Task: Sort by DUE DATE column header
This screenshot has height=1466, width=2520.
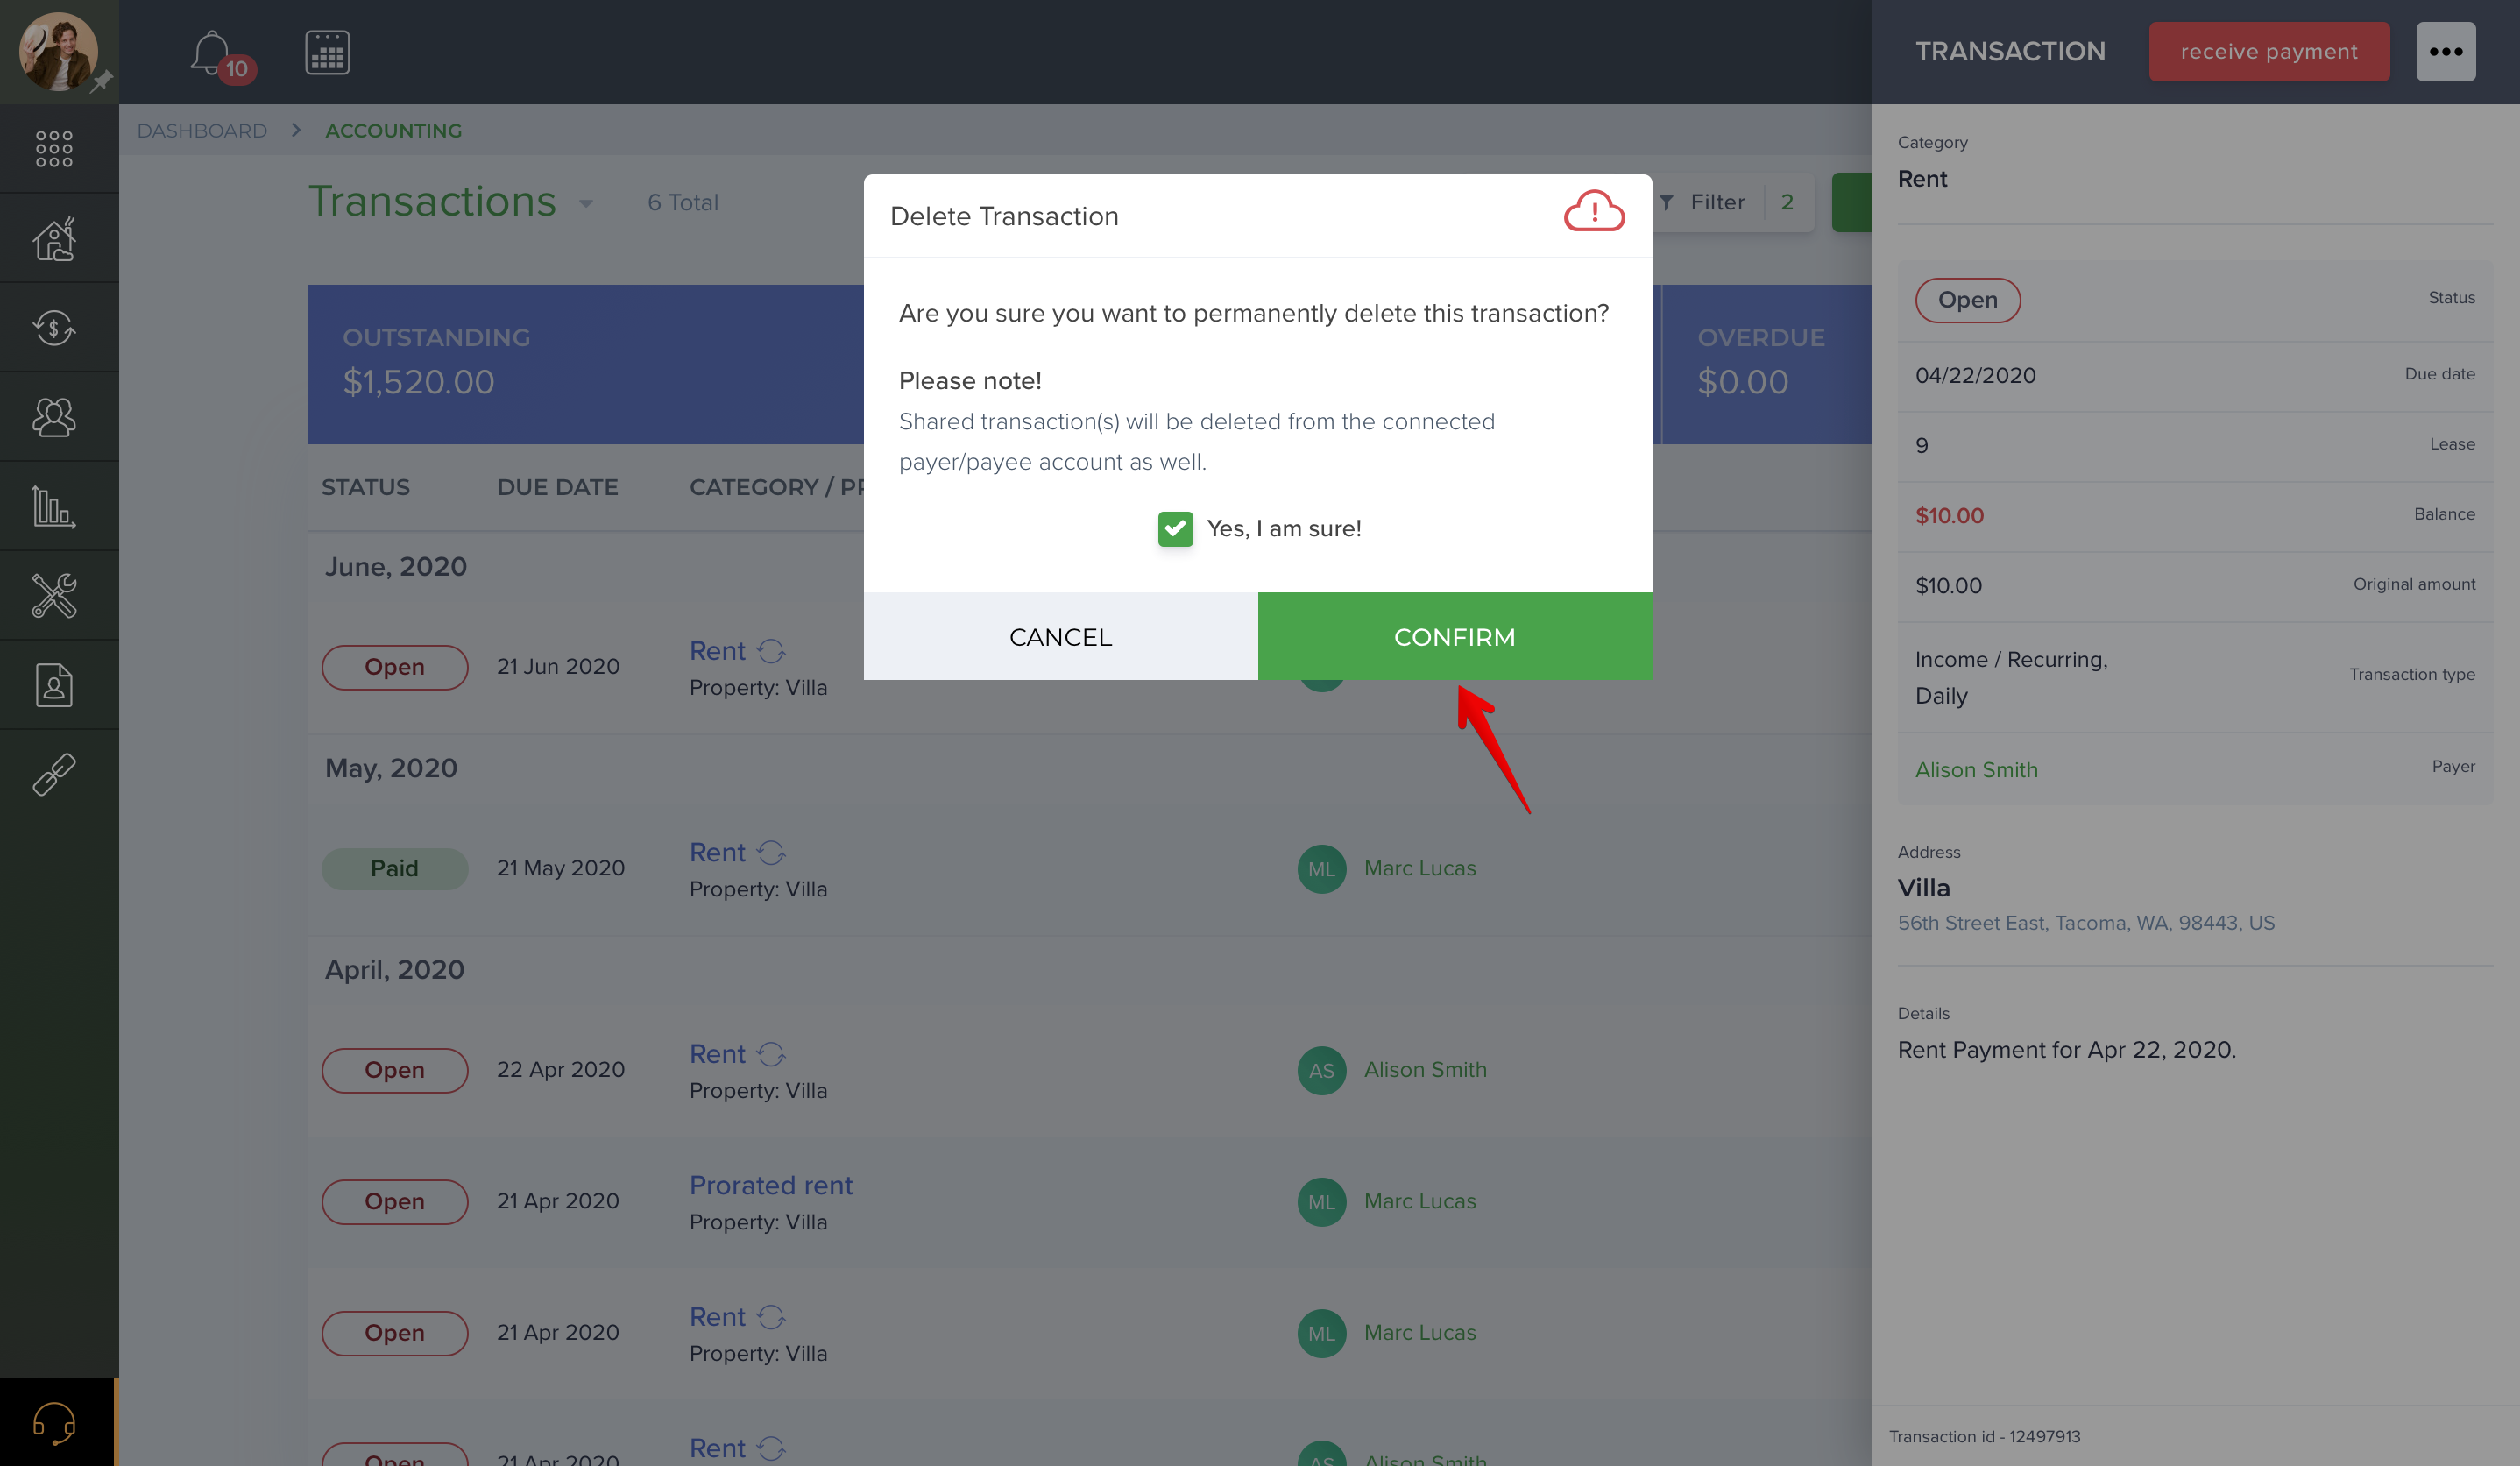Action: 557,487
